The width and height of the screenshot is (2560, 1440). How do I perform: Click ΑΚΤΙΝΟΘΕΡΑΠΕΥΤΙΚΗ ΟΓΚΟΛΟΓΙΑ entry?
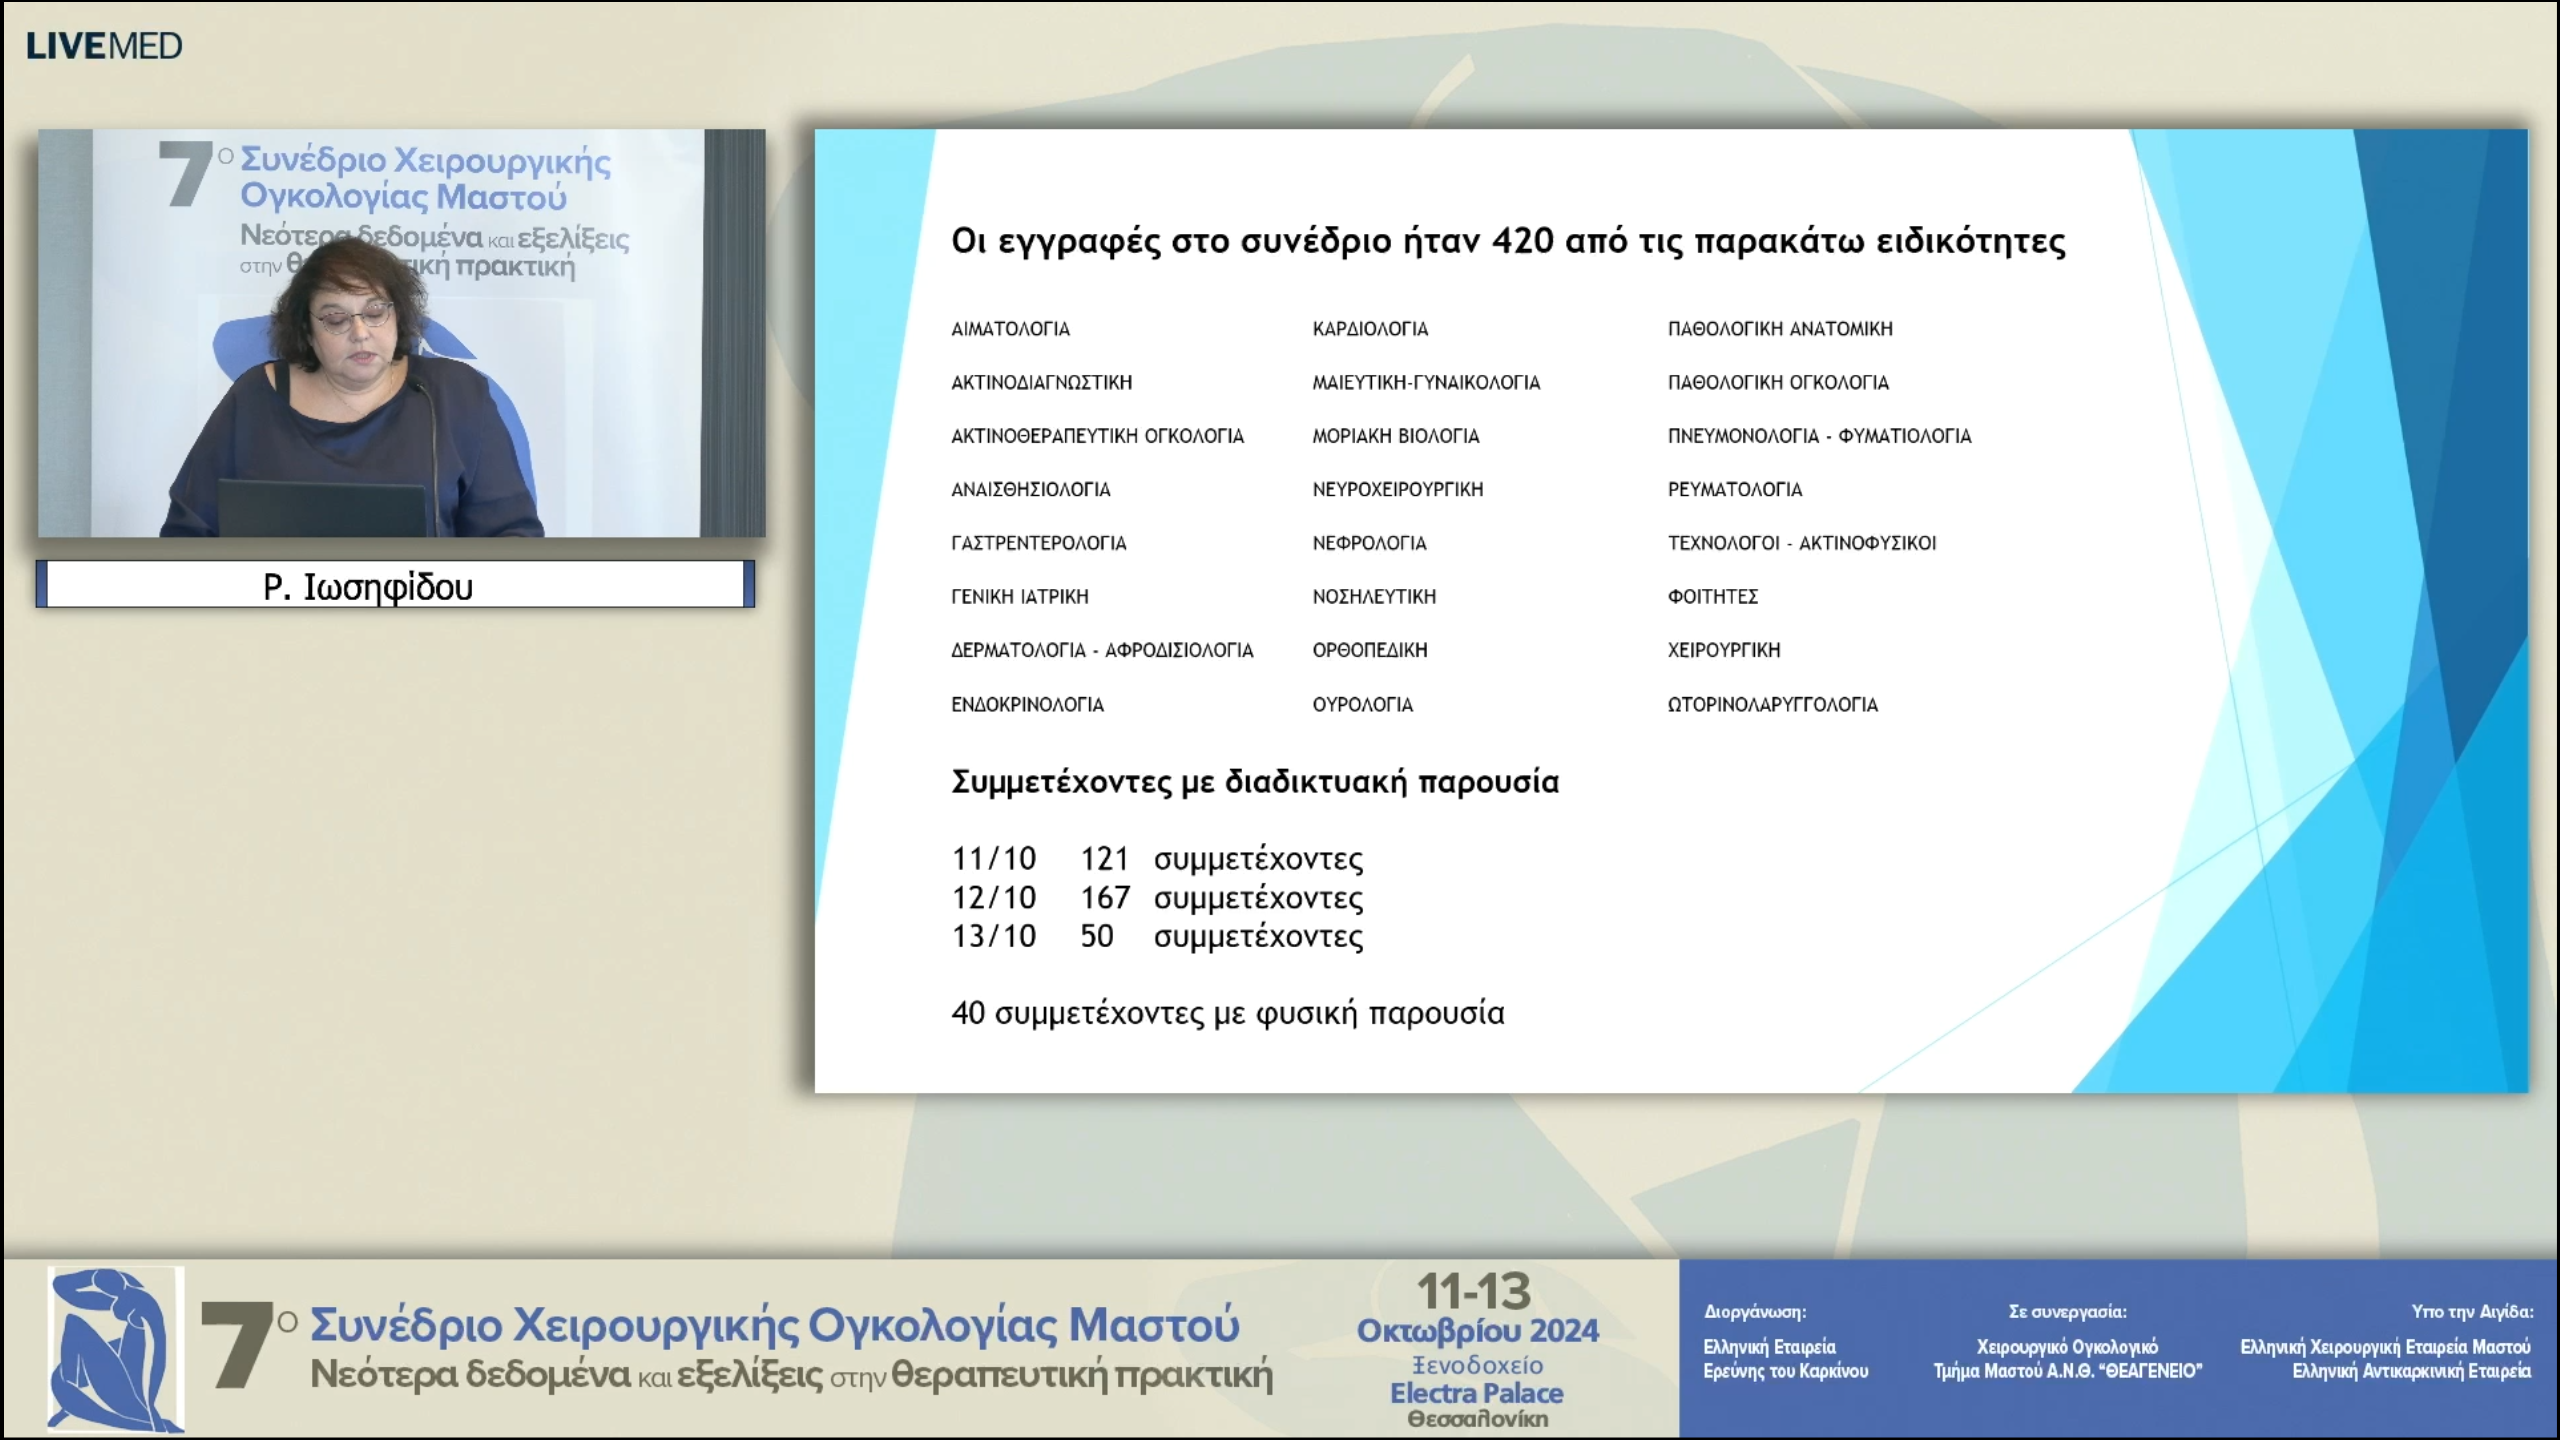click(x=1097, y=436)
